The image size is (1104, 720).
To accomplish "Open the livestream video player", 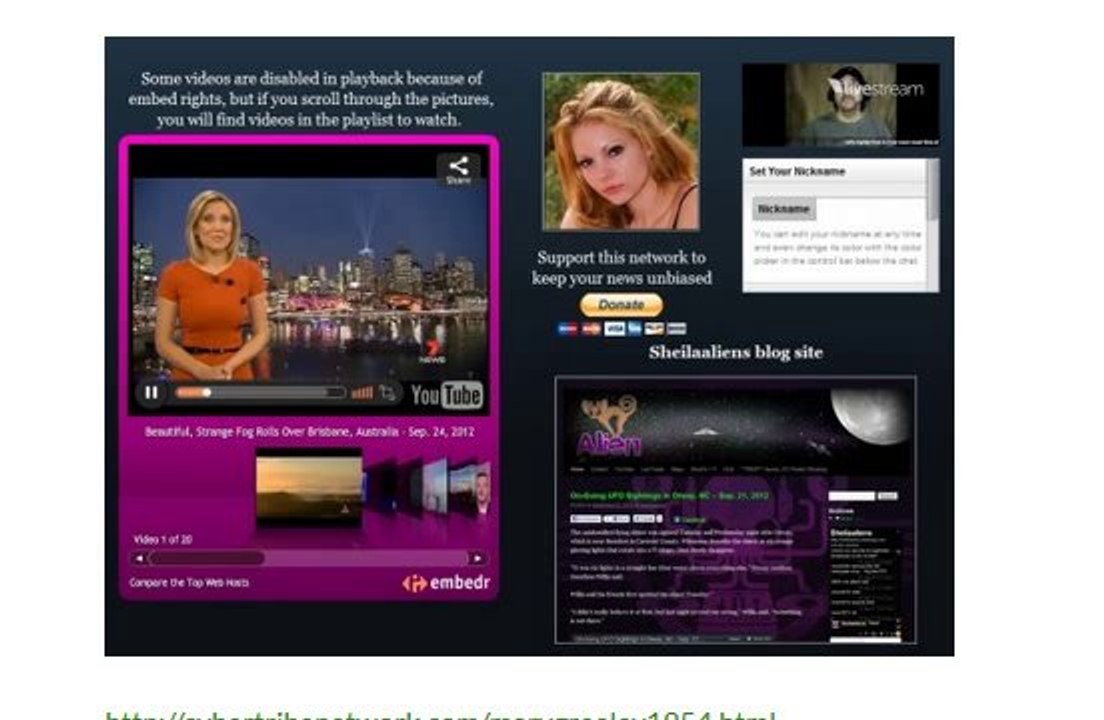I will (x=841, y=105).
